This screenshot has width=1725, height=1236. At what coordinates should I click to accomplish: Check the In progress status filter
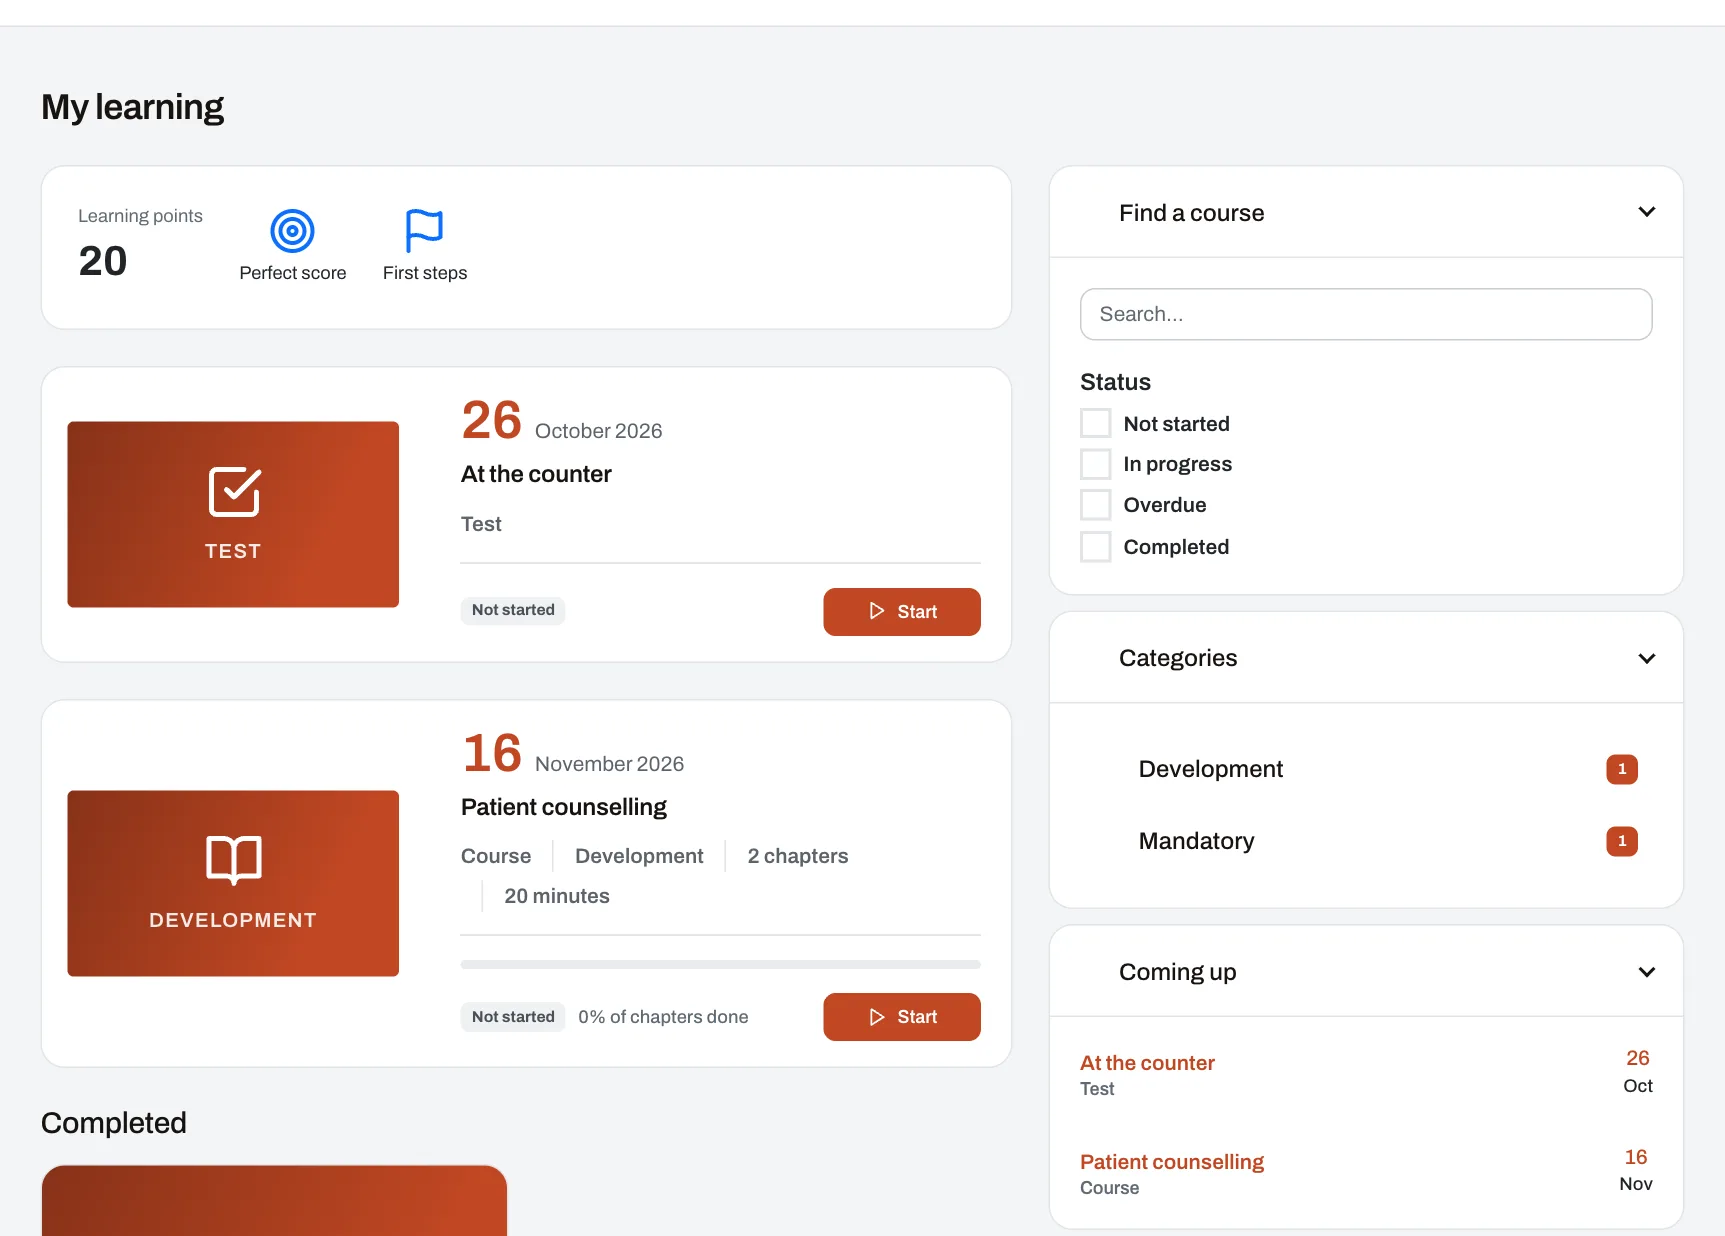click(1096, 464)
